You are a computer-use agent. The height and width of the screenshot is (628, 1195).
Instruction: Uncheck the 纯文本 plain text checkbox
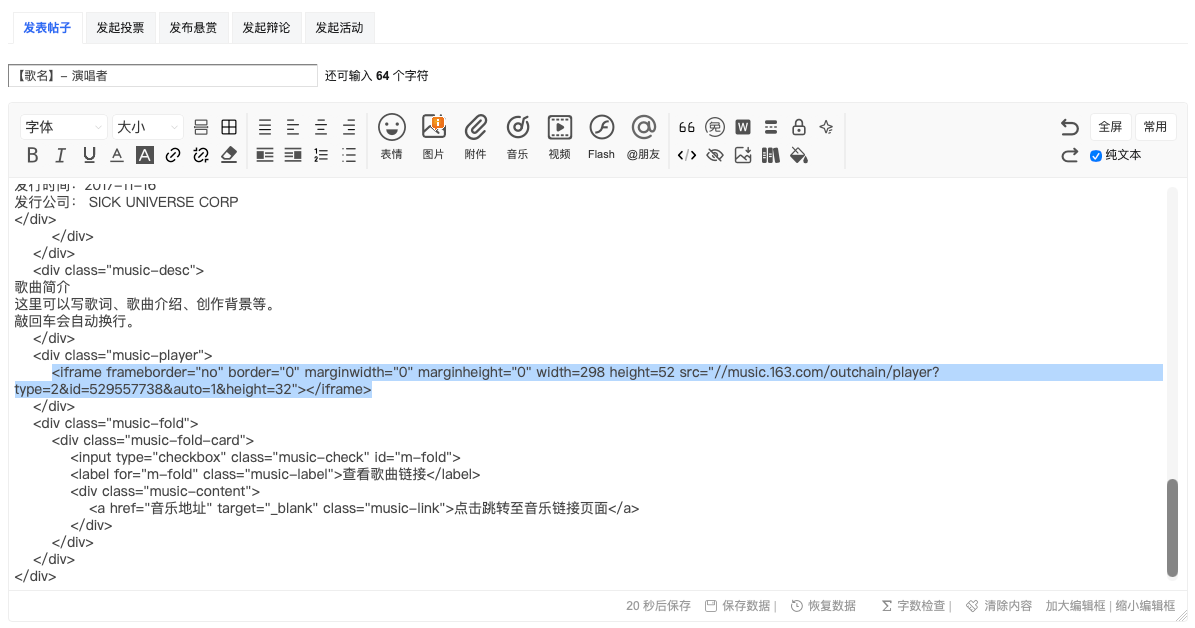click(x=1096, y=155)
